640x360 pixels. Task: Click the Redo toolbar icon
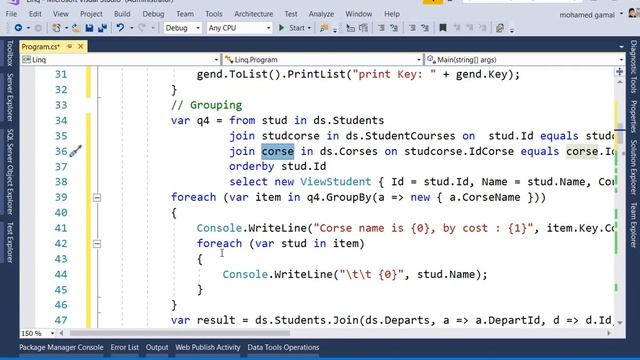(x=142, y=28)
